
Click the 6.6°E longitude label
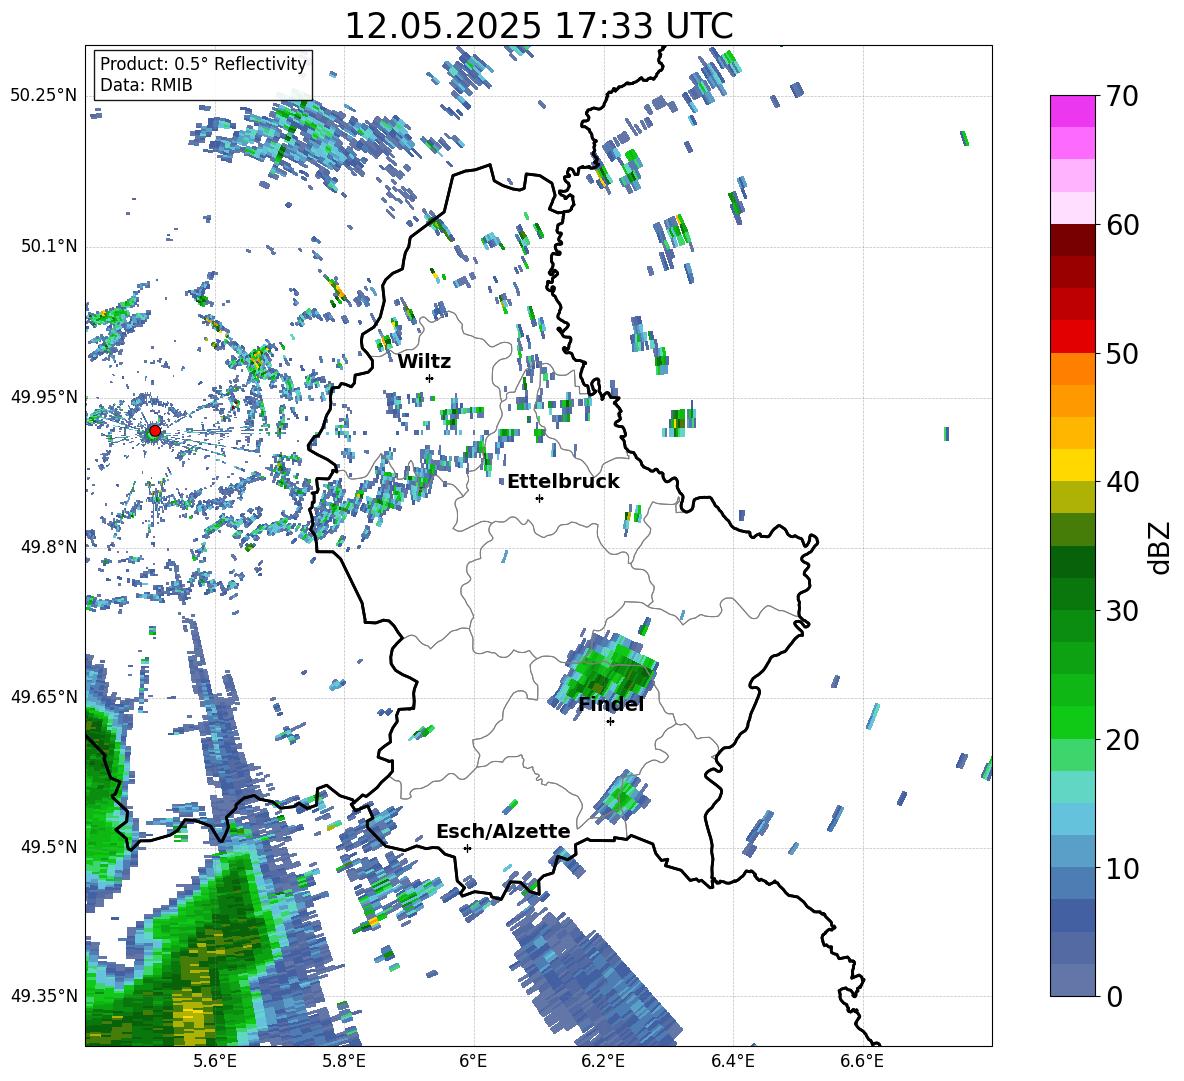[x=862, y=1061]
